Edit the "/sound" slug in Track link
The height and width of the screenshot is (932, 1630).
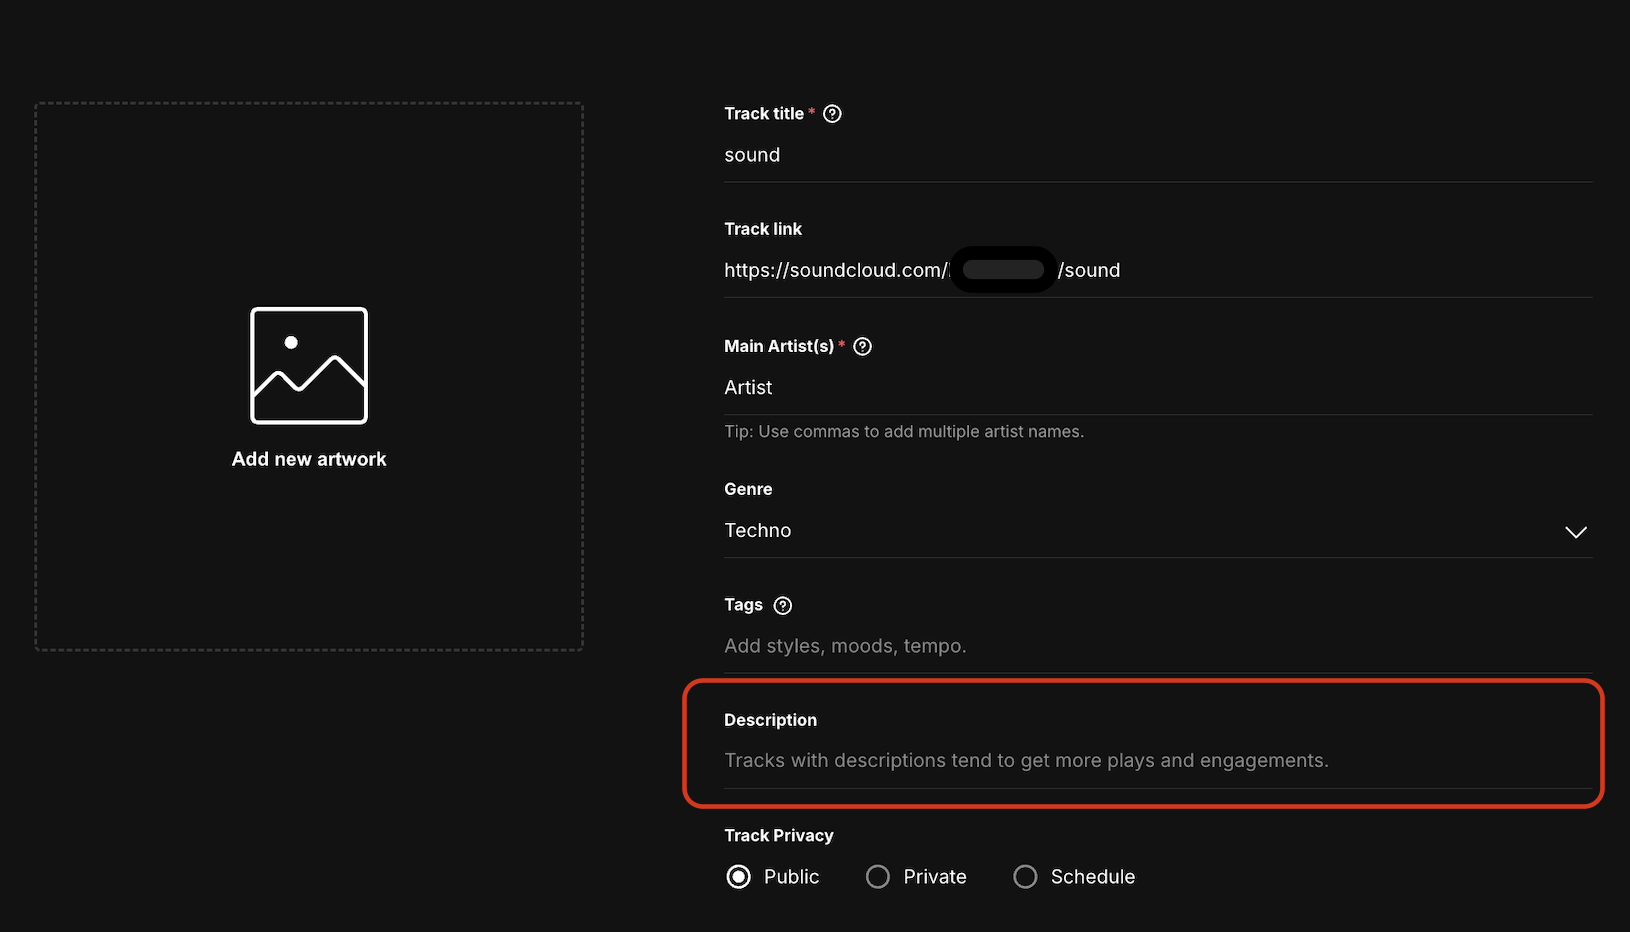[x=1090, y=271]
